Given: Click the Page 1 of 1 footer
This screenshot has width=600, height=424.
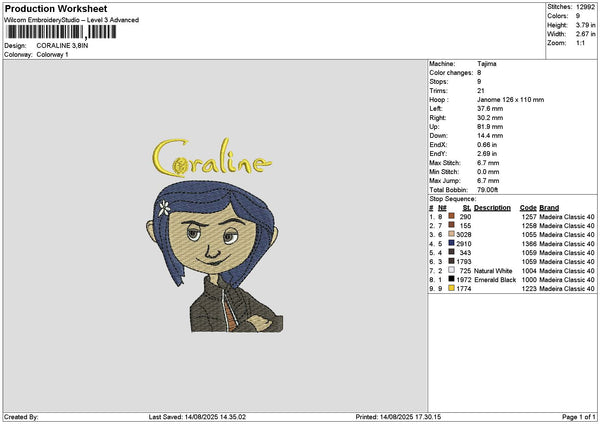Looking at the screenshot, I should point(579,417).
